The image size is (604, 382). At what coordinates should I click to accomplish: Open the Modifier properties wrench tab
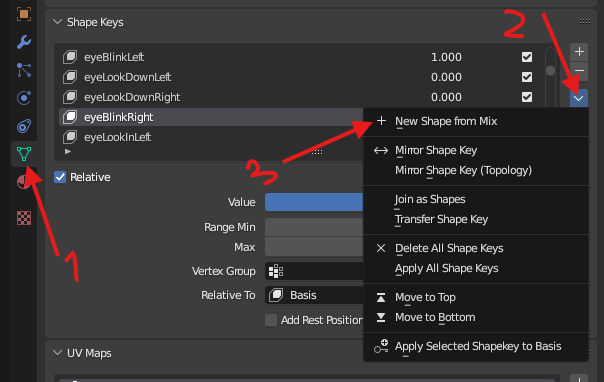[x=24, y=42]
